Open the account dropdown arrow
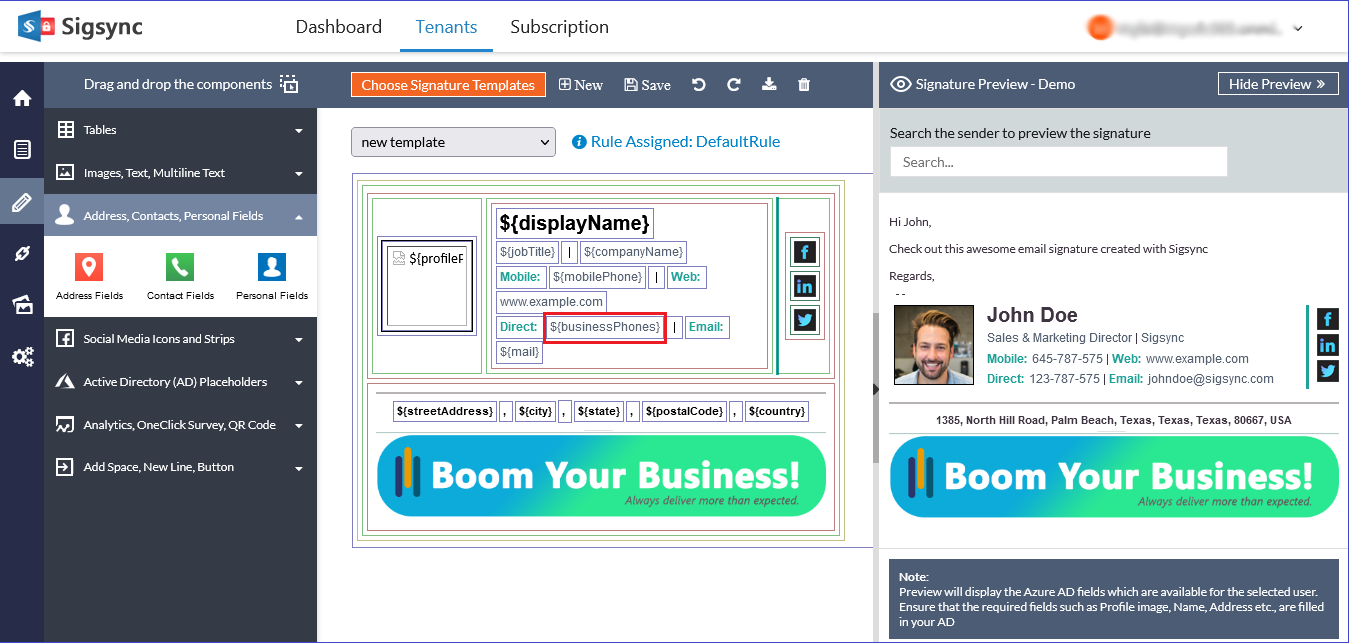The image size is (1349, 643). click(x=1298, y=29)
